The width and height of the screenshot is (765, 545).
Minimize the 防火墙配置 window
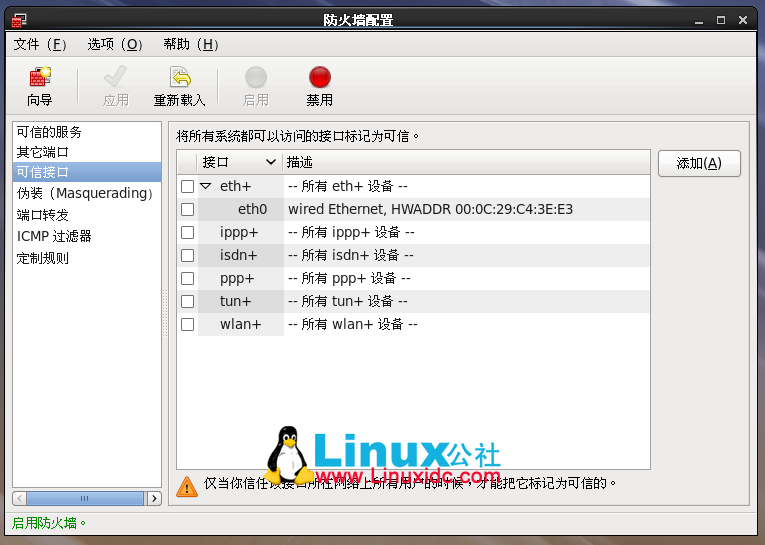(699, 20)
